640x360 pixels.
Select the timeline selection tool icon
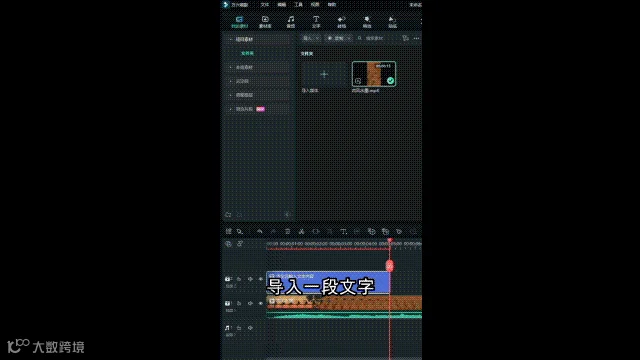tap(240, 231)
